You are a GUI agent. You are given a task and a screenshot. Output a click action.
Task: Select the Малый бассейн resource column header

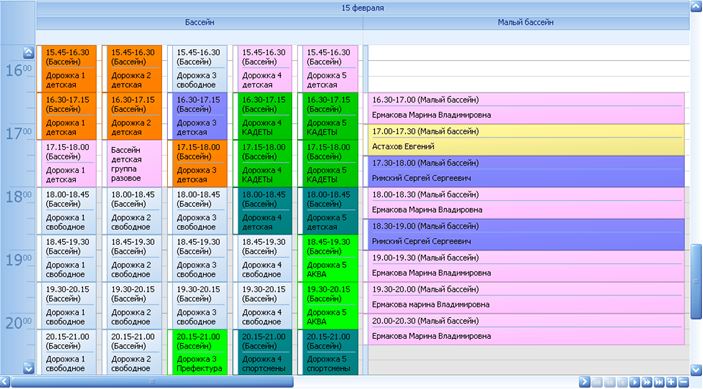526,22
